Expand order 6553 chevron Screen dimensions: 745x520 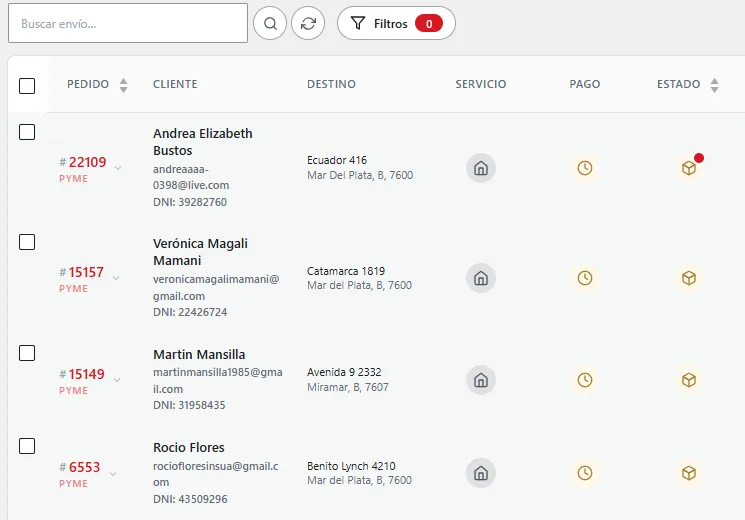click(x=113, y=473)
